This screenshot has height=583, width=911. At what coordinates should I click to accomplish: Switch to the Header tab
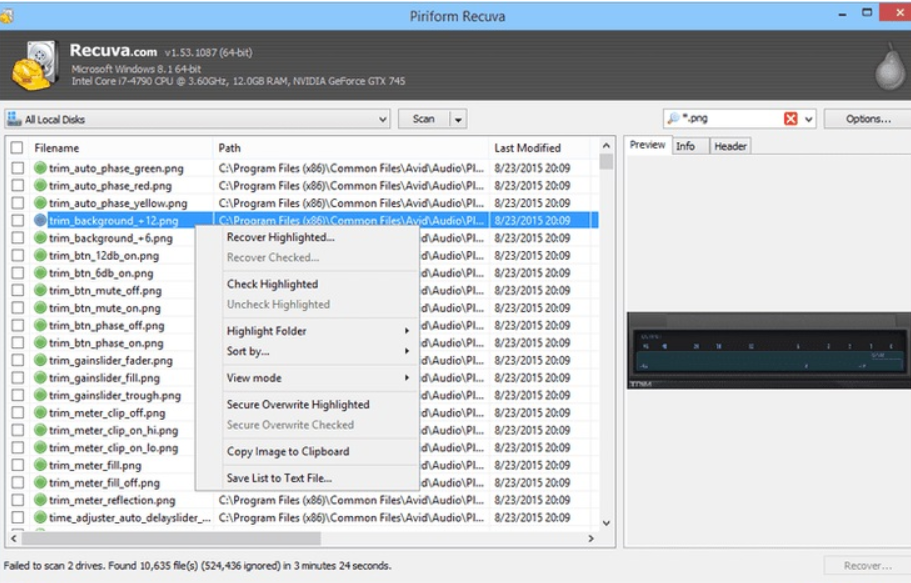[730, 146]
